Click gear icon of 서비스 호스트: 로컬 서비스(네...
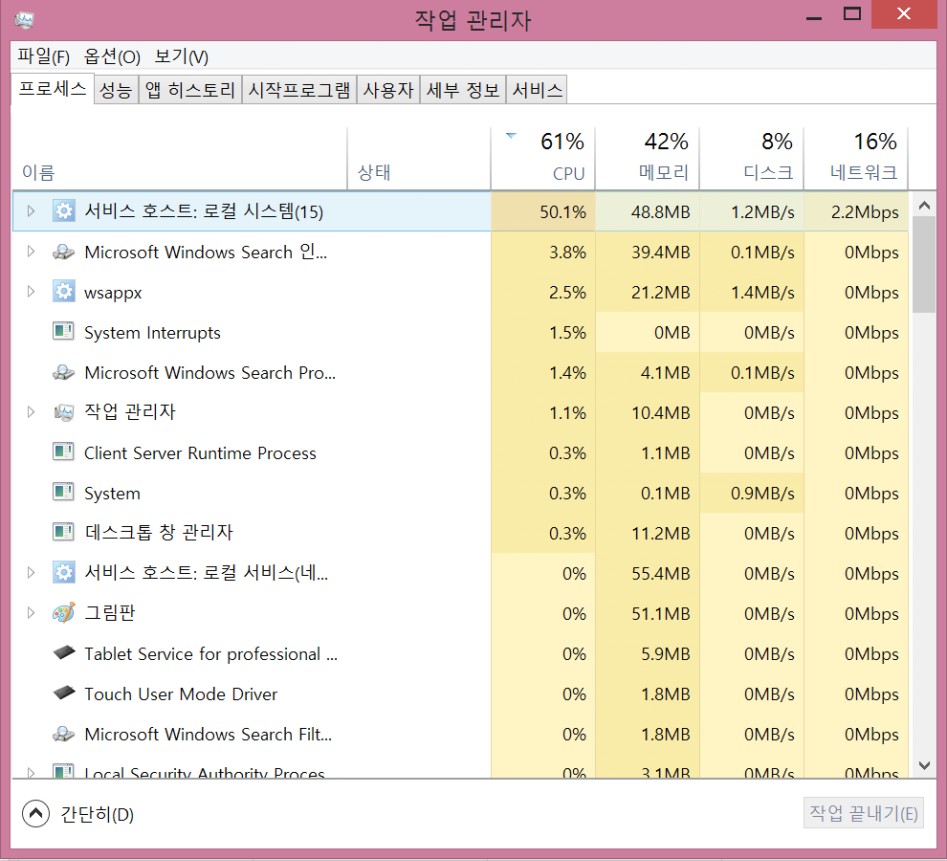This screenshot has height=861, width=947. tap(63, 572)
